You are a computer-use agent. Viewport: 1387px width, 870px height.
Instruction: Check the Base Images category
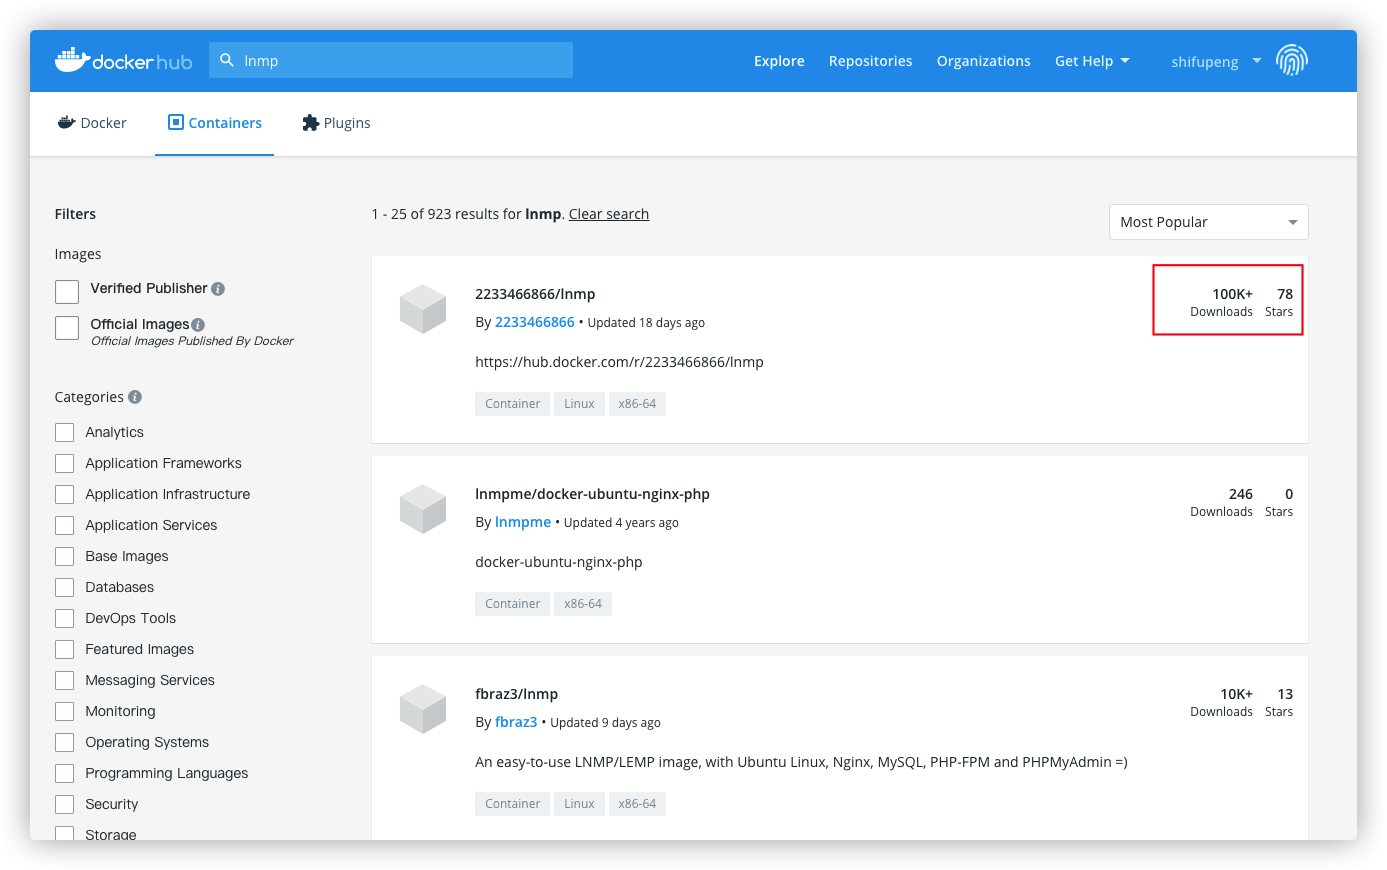[65, 556]
